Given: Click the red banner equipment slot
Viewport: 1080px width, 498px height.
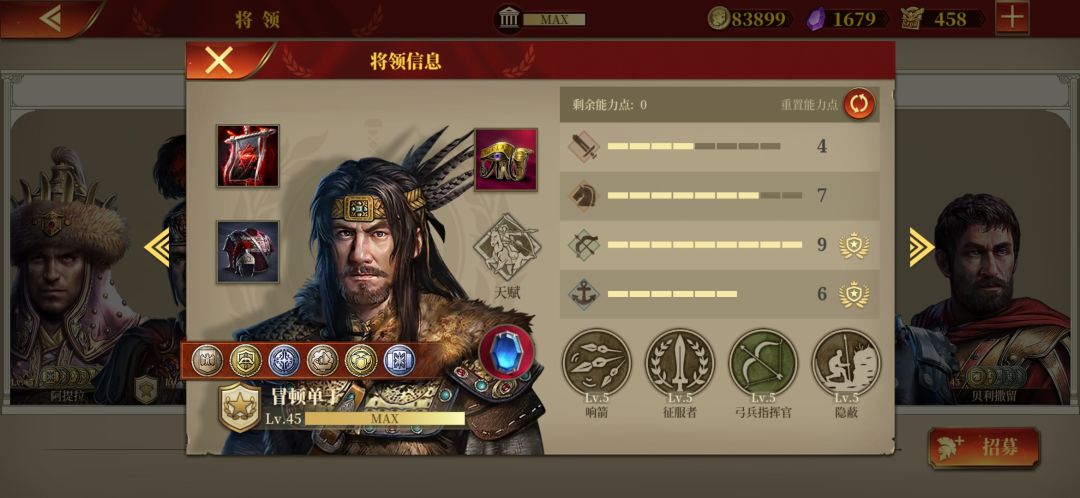Looking at the screenshot, I should tap(248, 156).
